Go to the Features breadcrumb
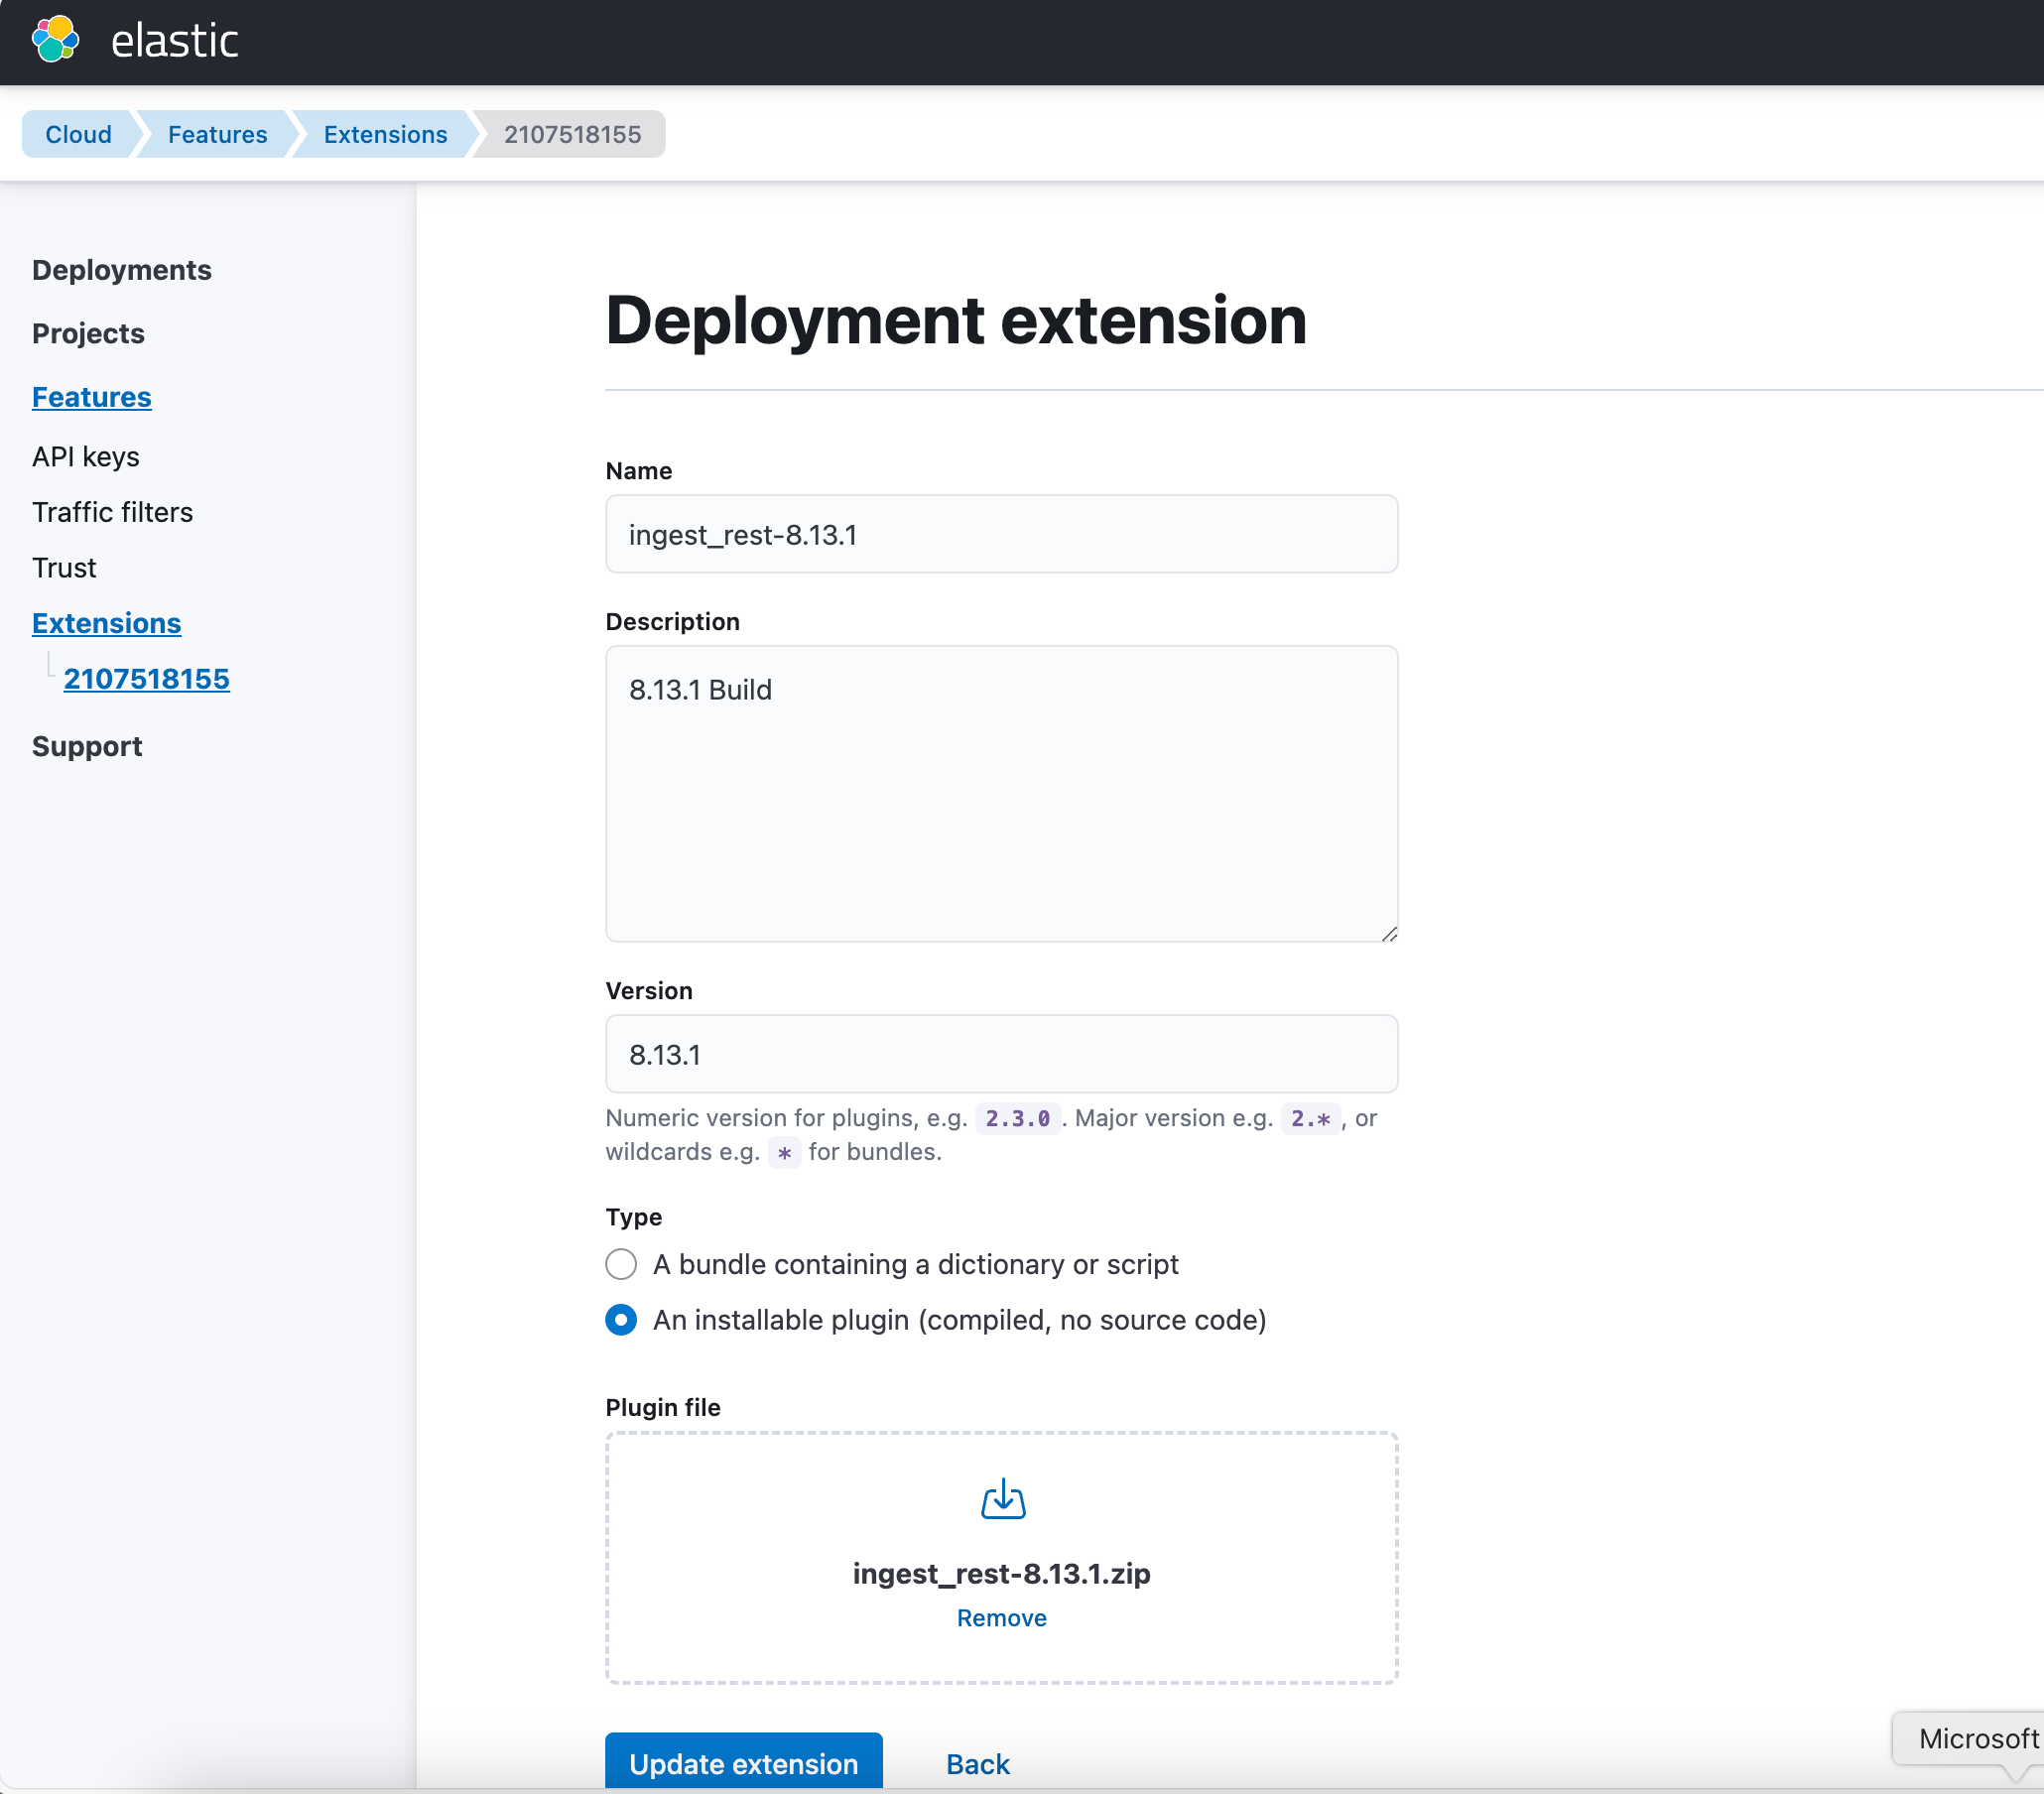Screen dimensions: 2044x1794 click(217, 134)
